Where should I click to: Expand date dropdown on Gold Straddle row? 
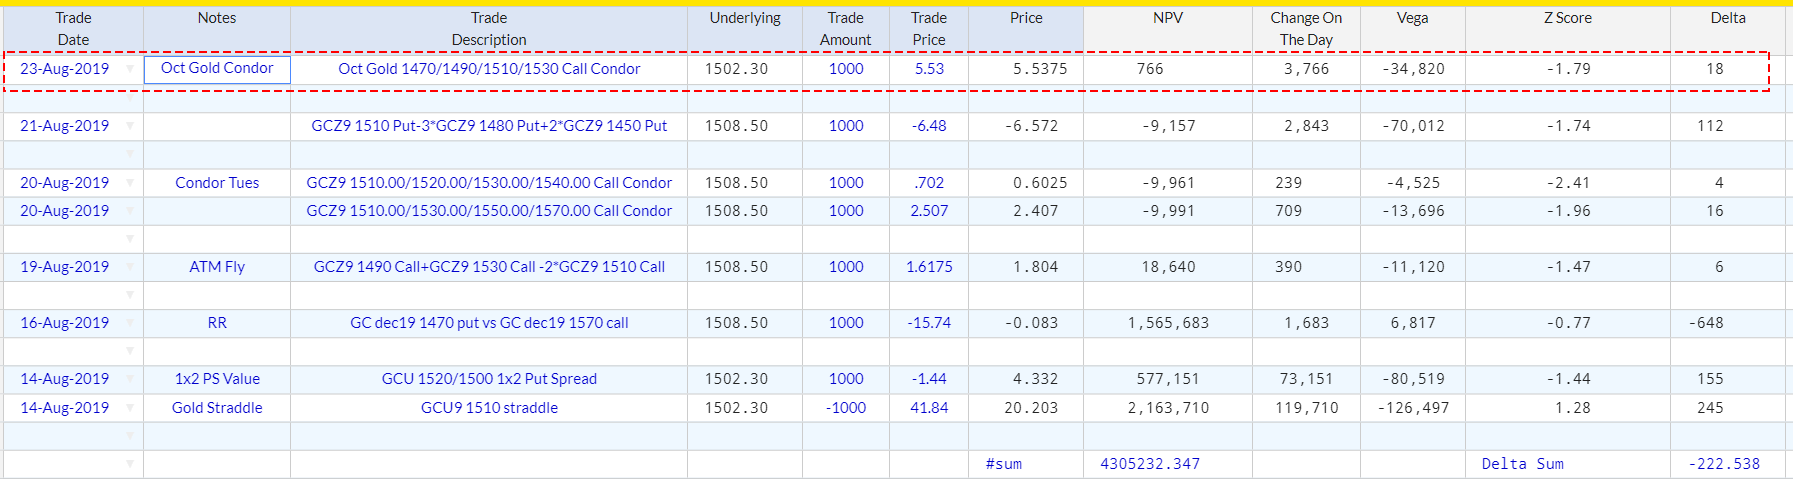tap(130, 408)
